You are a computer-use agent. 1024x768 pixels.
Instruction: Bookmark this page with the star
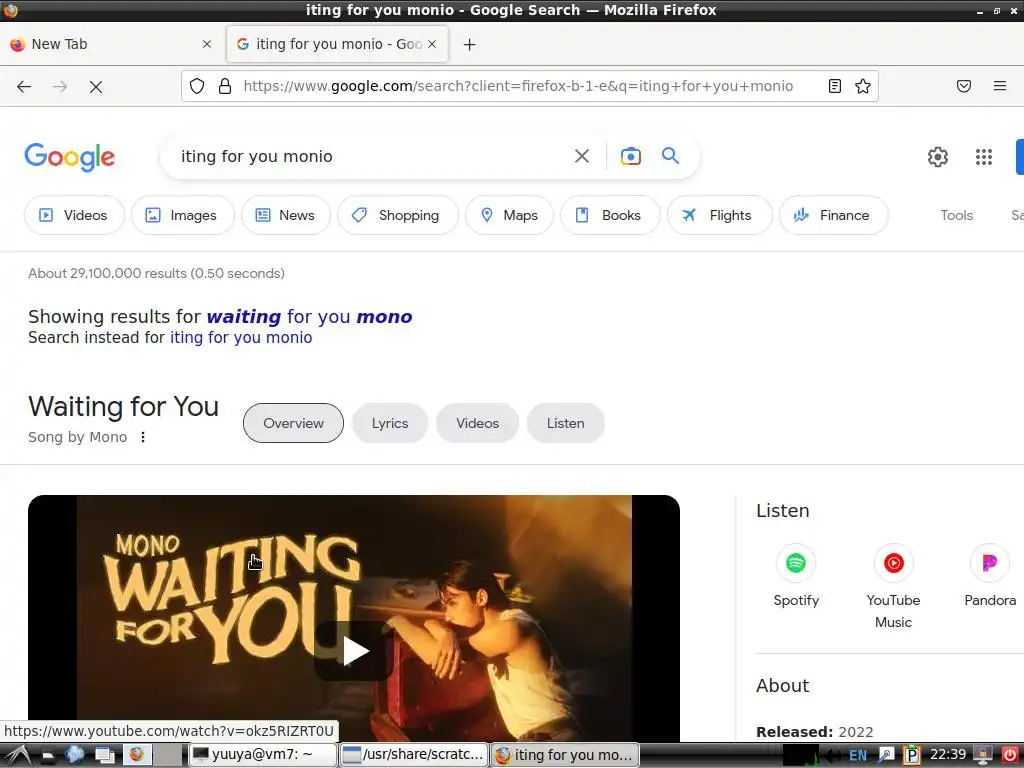click(863, 86)
